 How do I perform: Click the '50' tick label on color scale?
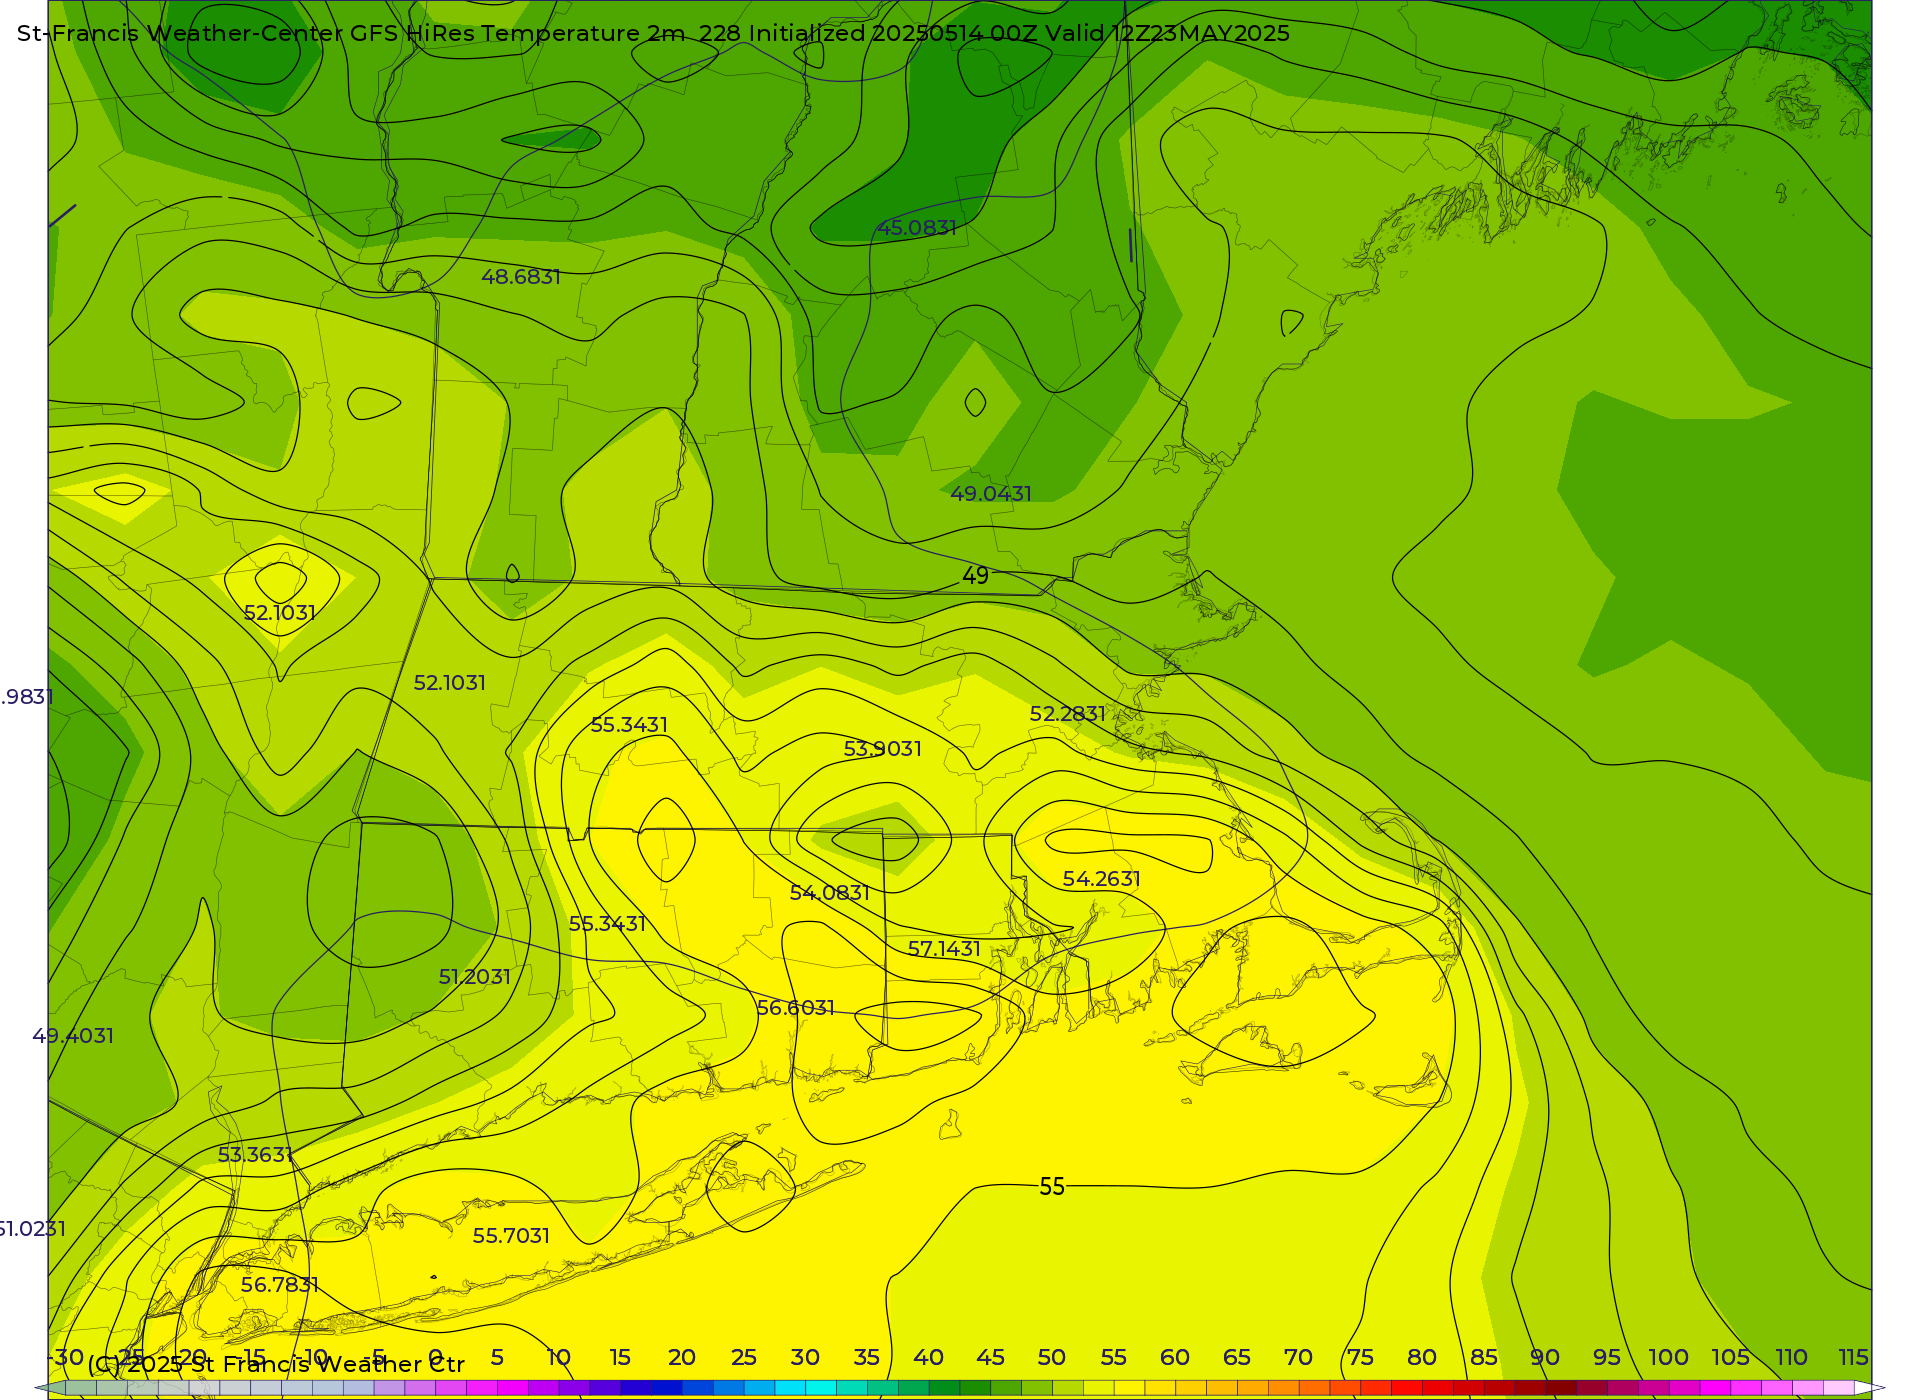pos(1051,1358)
